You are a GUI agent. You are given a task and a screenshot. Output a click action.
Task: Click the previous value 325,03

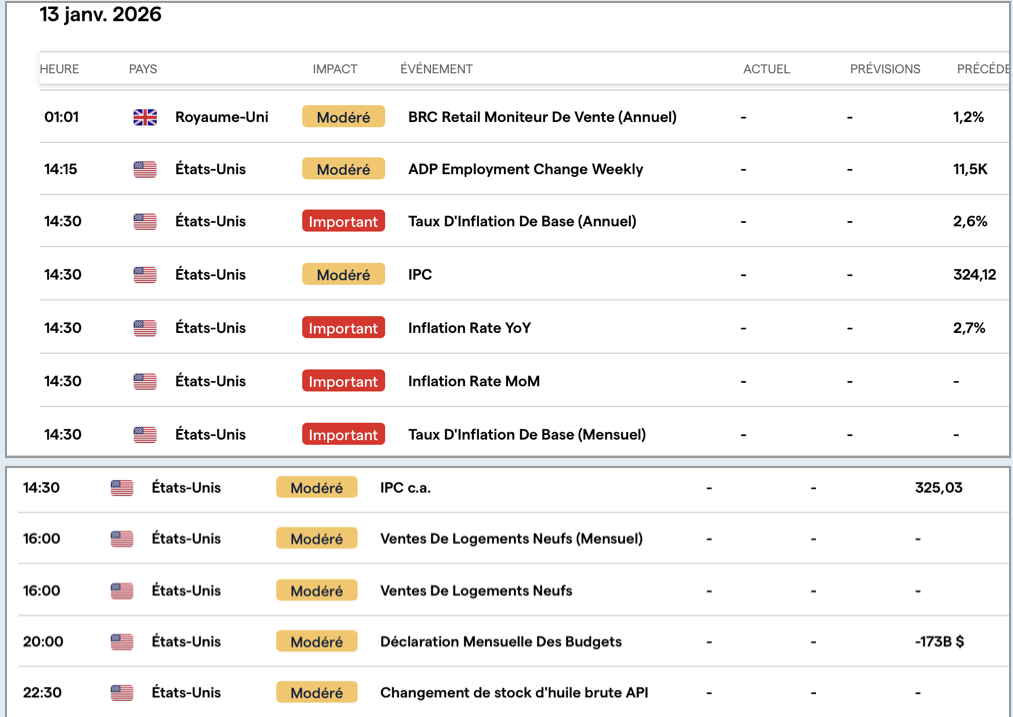click(x=939, y=488)
